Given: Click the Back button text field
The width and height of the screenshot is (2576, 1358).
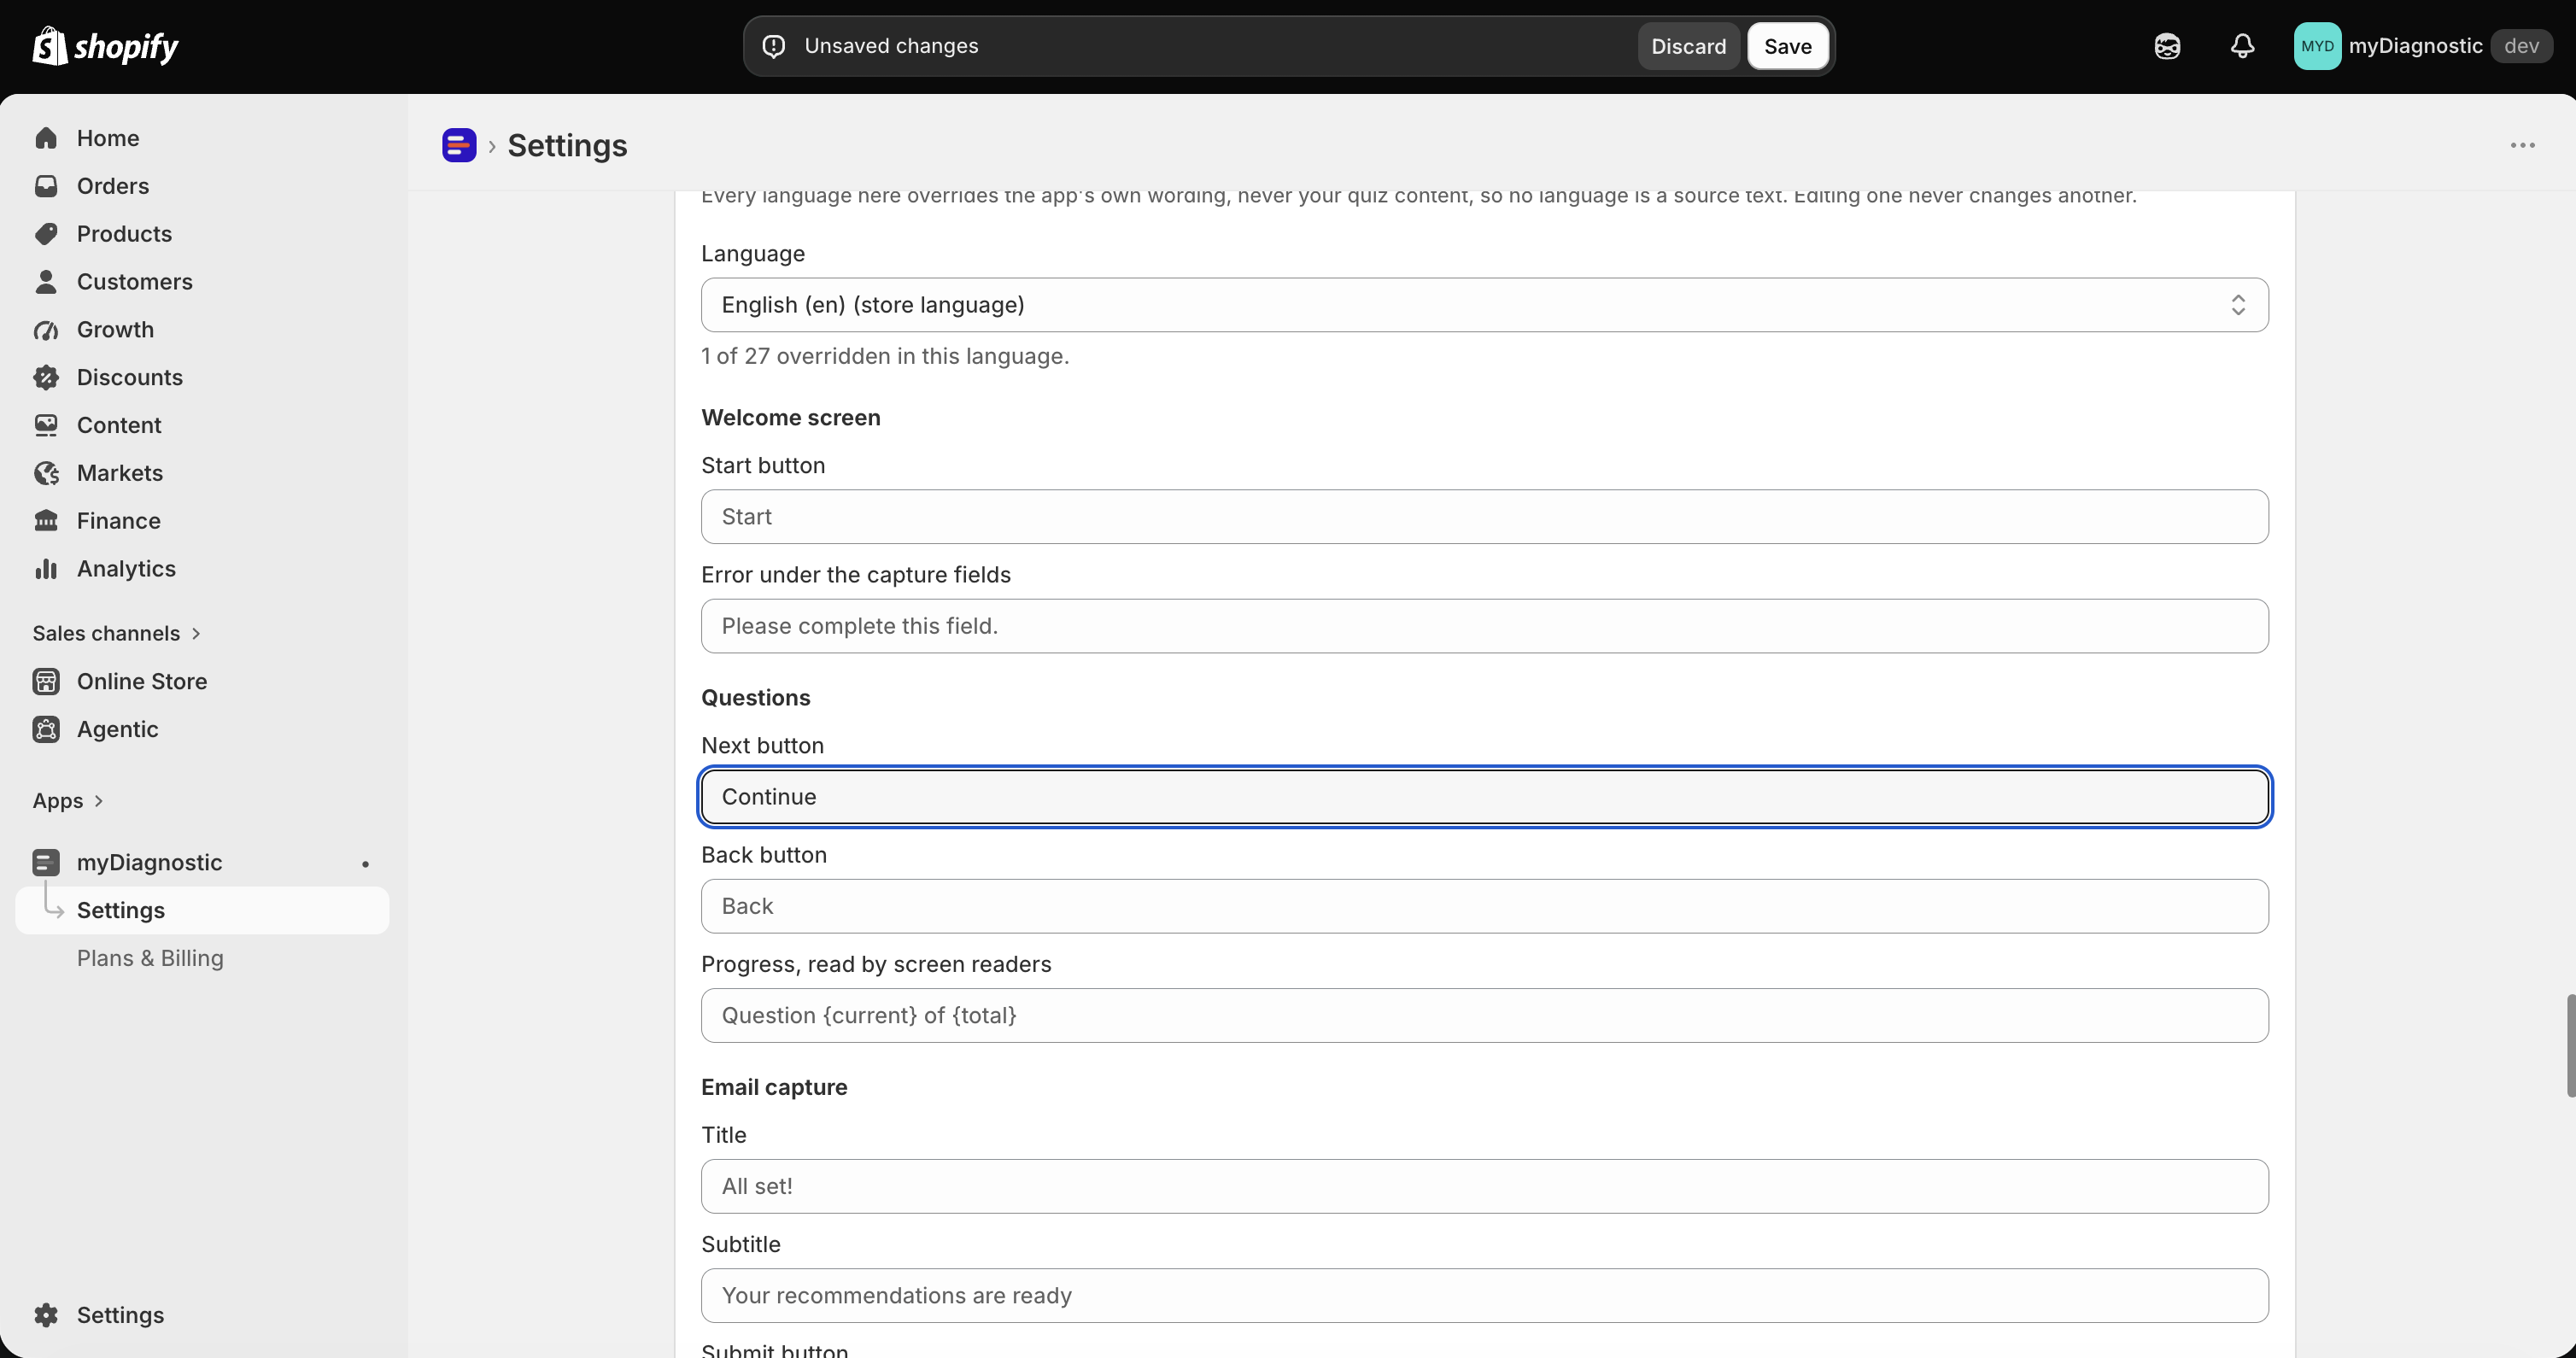Looking at the screenshot, I should click(x=1484, y=906).
